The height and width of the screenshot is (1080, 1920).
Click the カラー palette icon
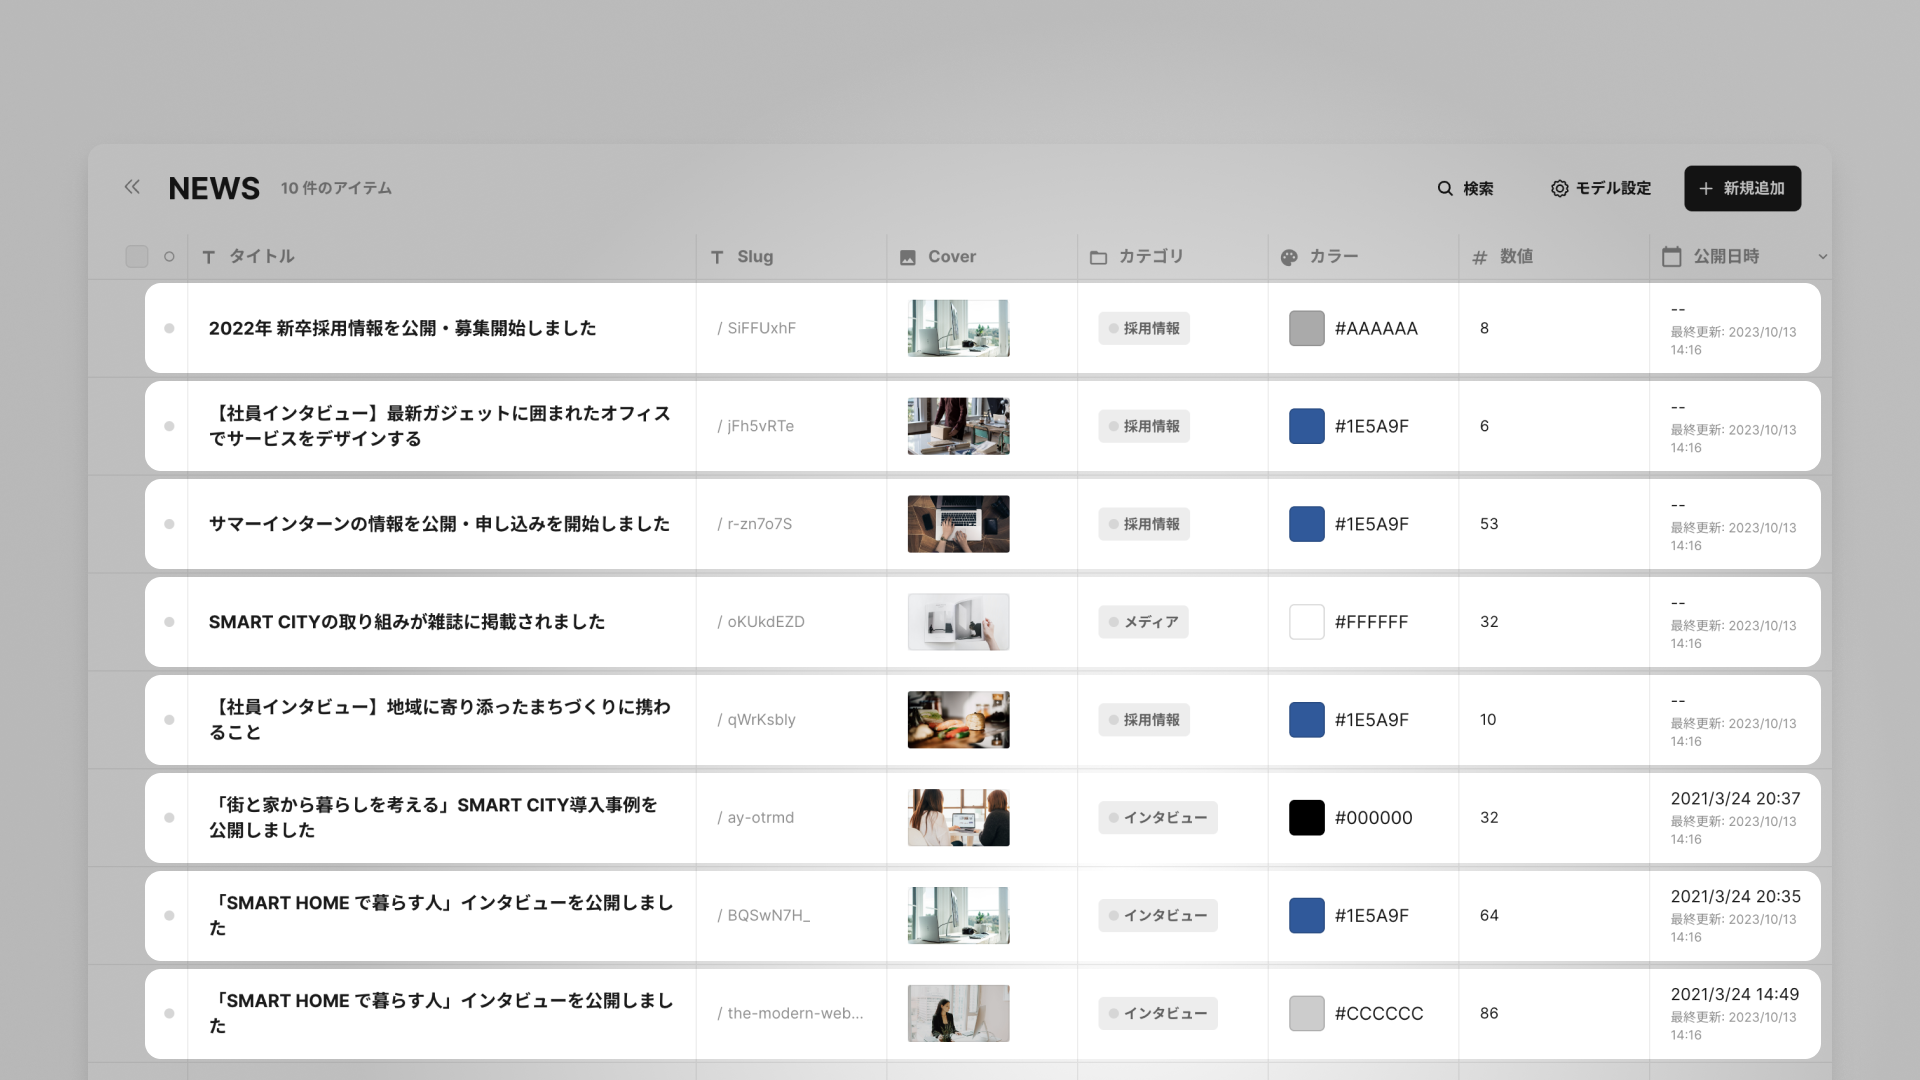(x=1289, y=257)
